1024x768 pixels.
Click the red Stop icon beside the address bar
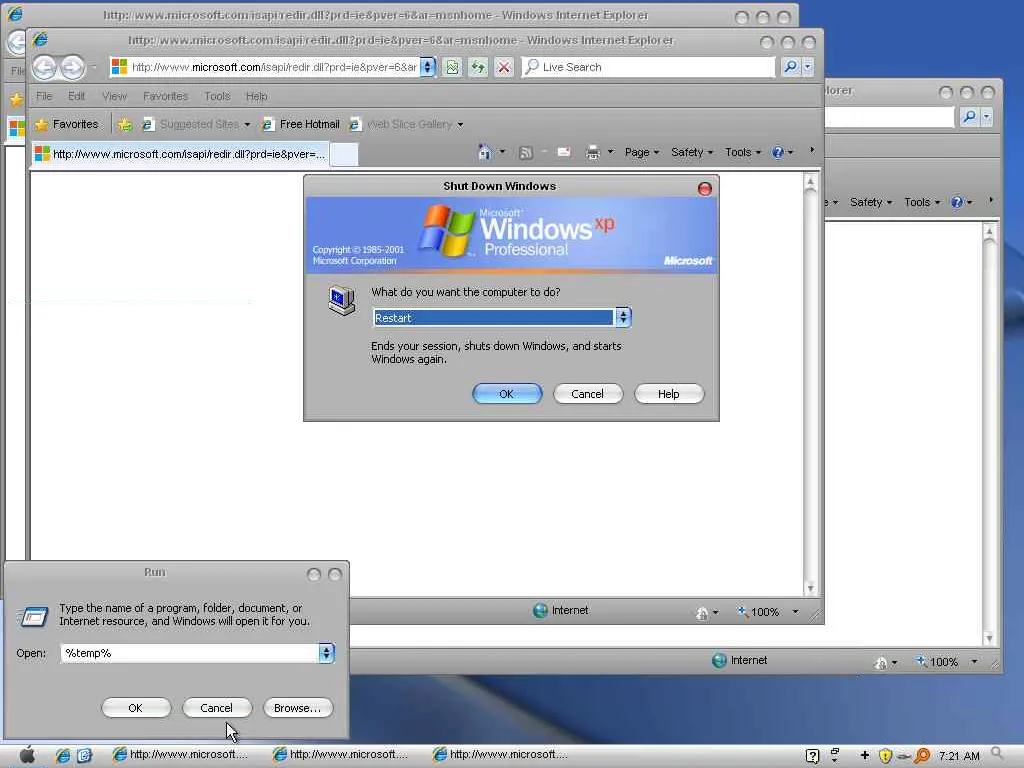coord(504,67)
